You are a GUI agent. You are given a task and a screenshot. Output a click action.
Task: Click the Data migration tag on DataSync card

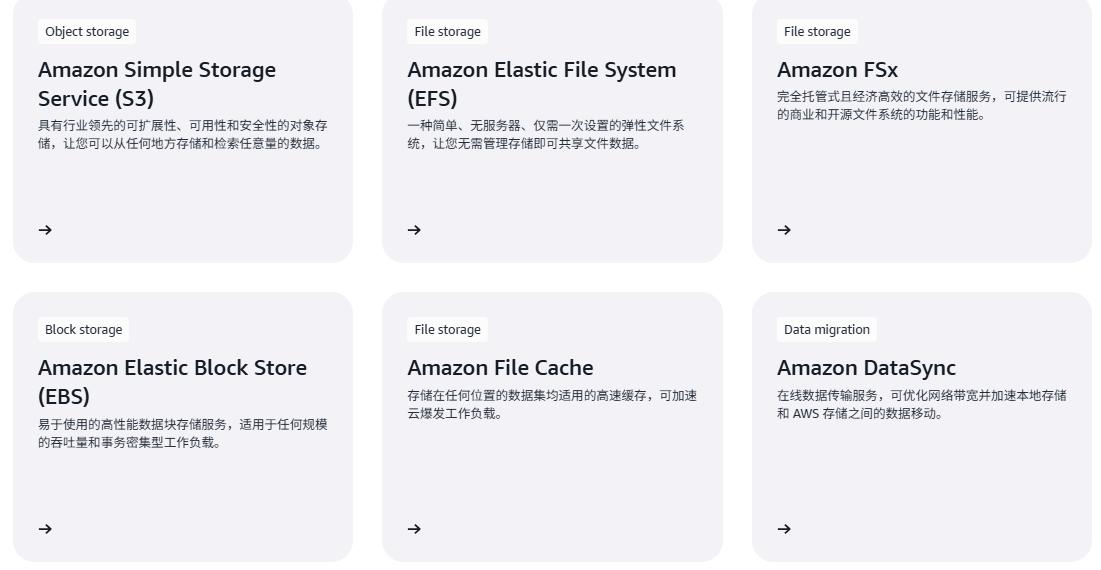[x=827, y=330]
